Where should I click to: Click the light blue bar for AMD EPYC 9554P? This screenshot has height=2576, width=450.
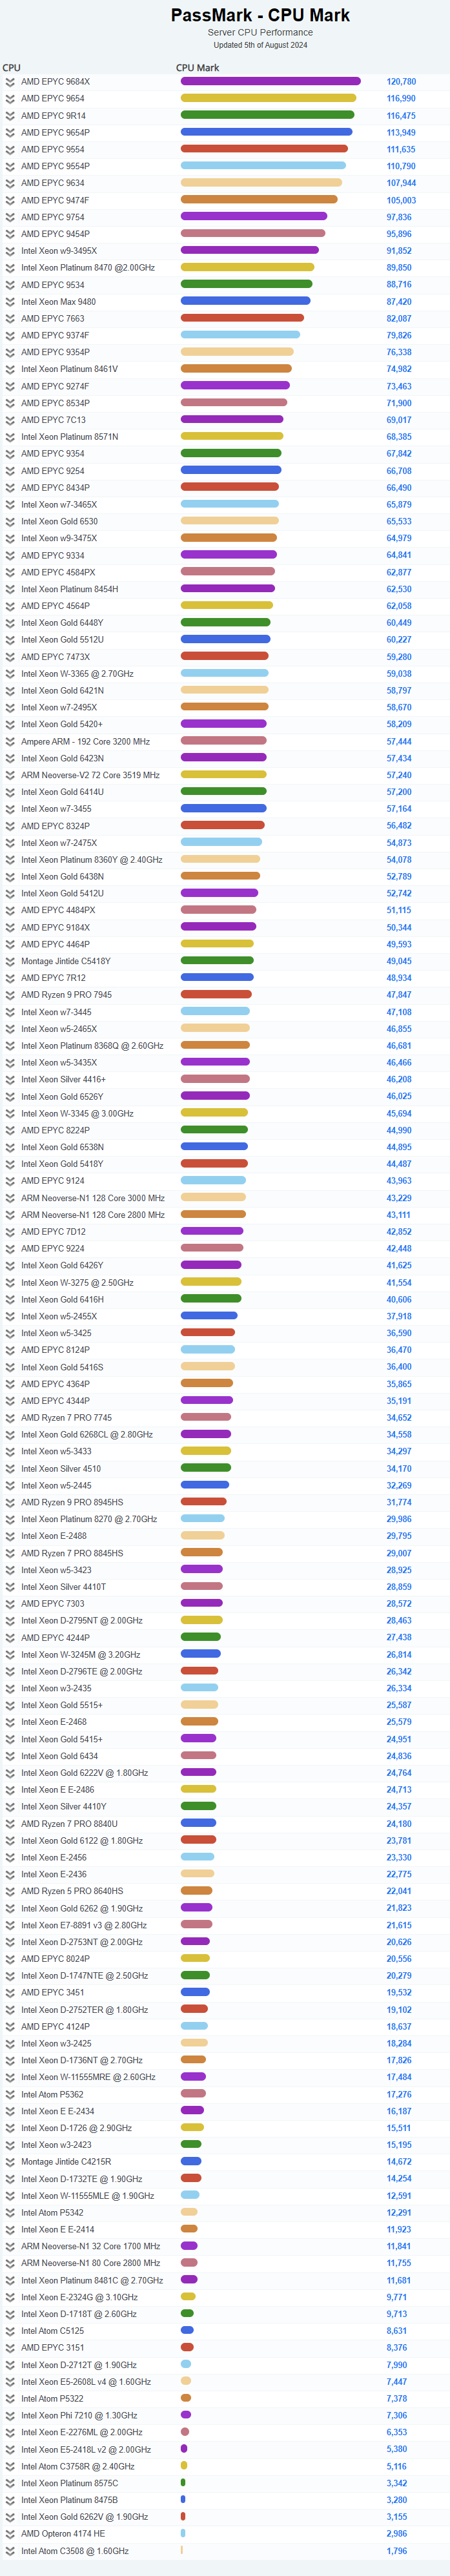[x=263, y=166]
